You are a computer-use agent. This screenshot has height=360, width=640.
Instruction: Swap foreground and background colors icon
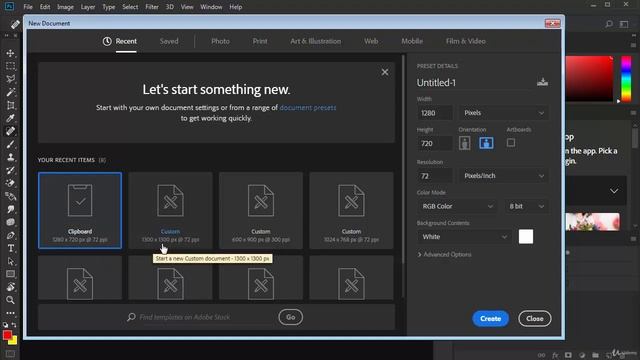(14, 325)
